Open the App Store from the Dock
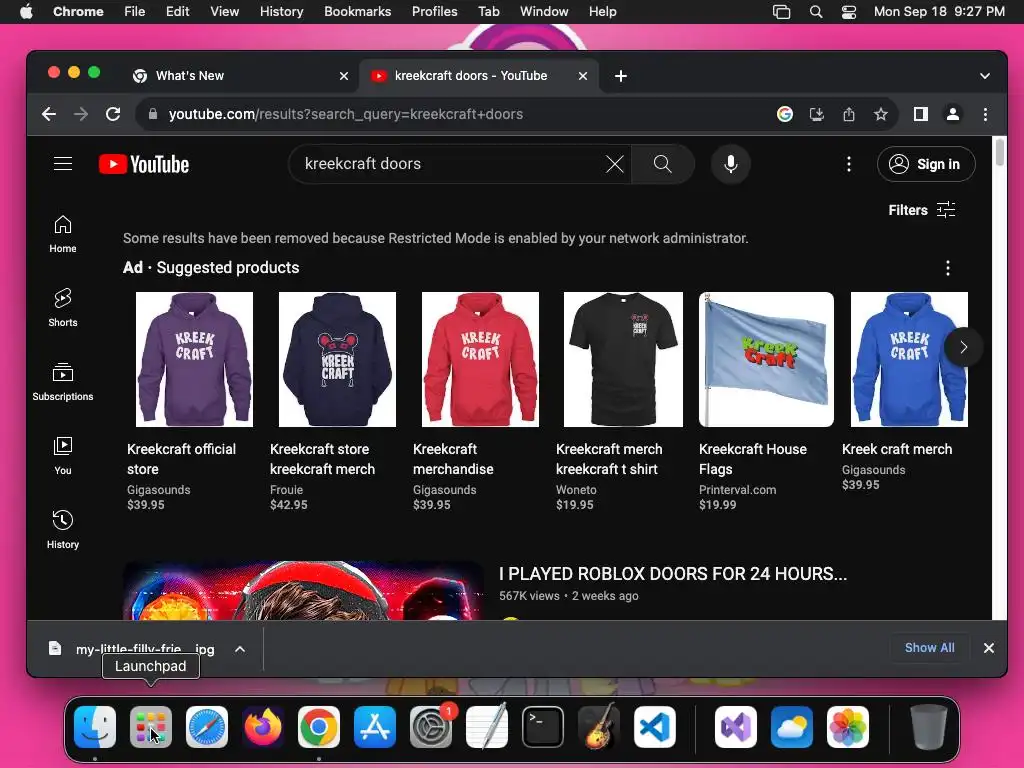 pos(375,727)
